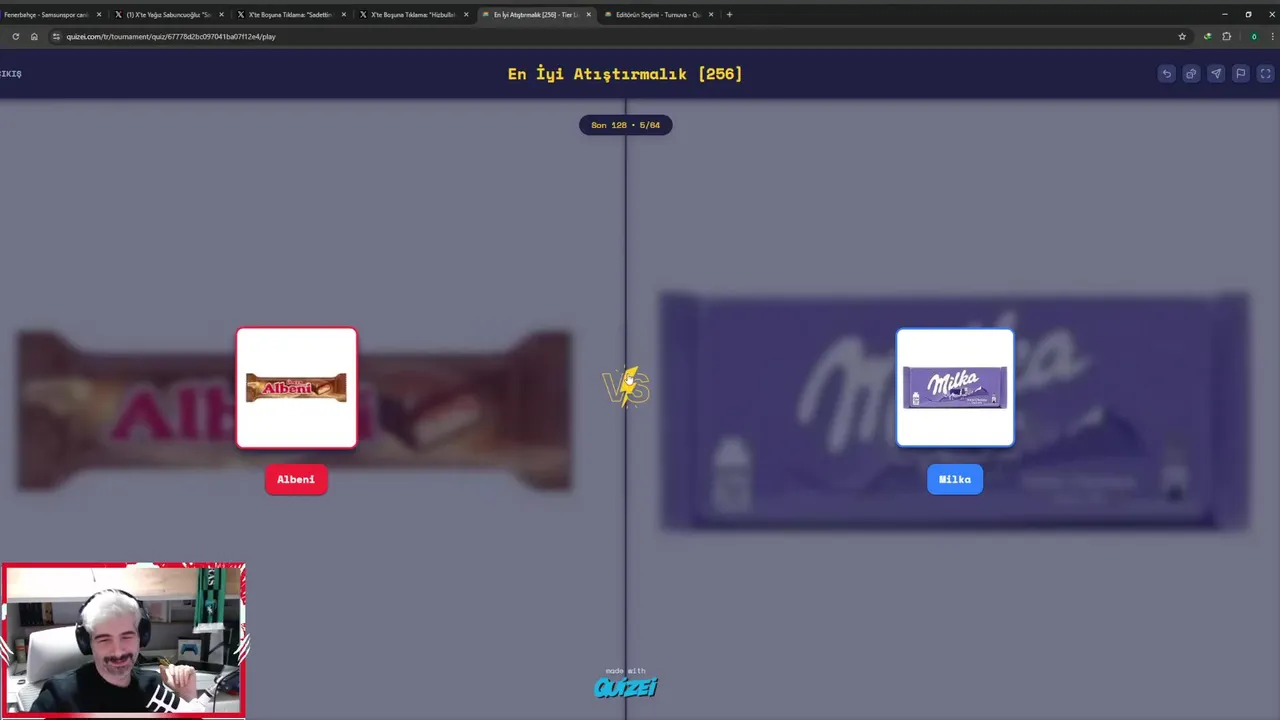Screen dimensions: 1280x720
Task: Close the 'Sadettin' Boşuna Tıklama tab
Action: coord(344,15)
